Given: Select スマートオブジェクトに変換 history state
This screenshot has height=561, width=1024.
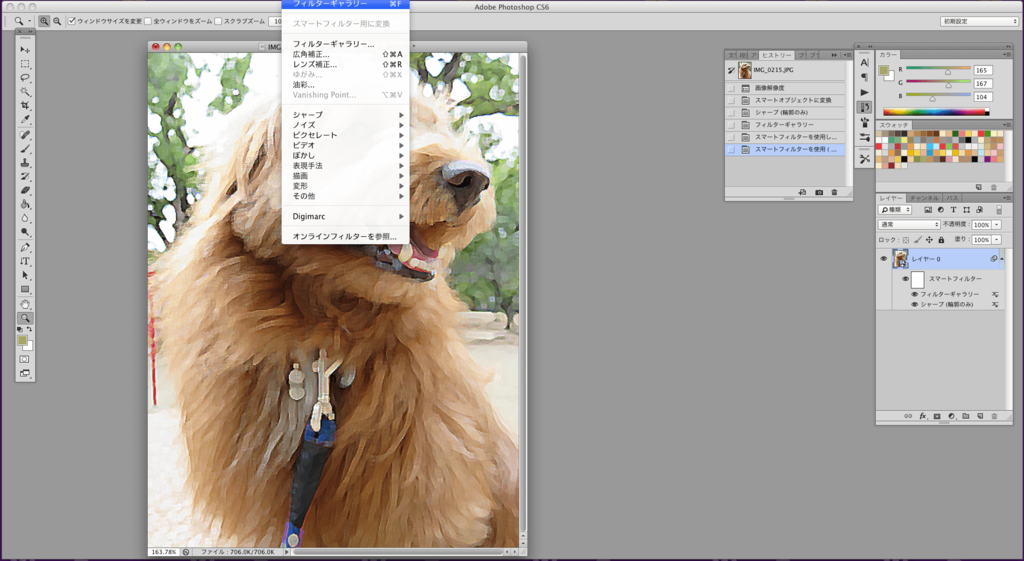Looking at the screenshot, I should coord(786,100).
